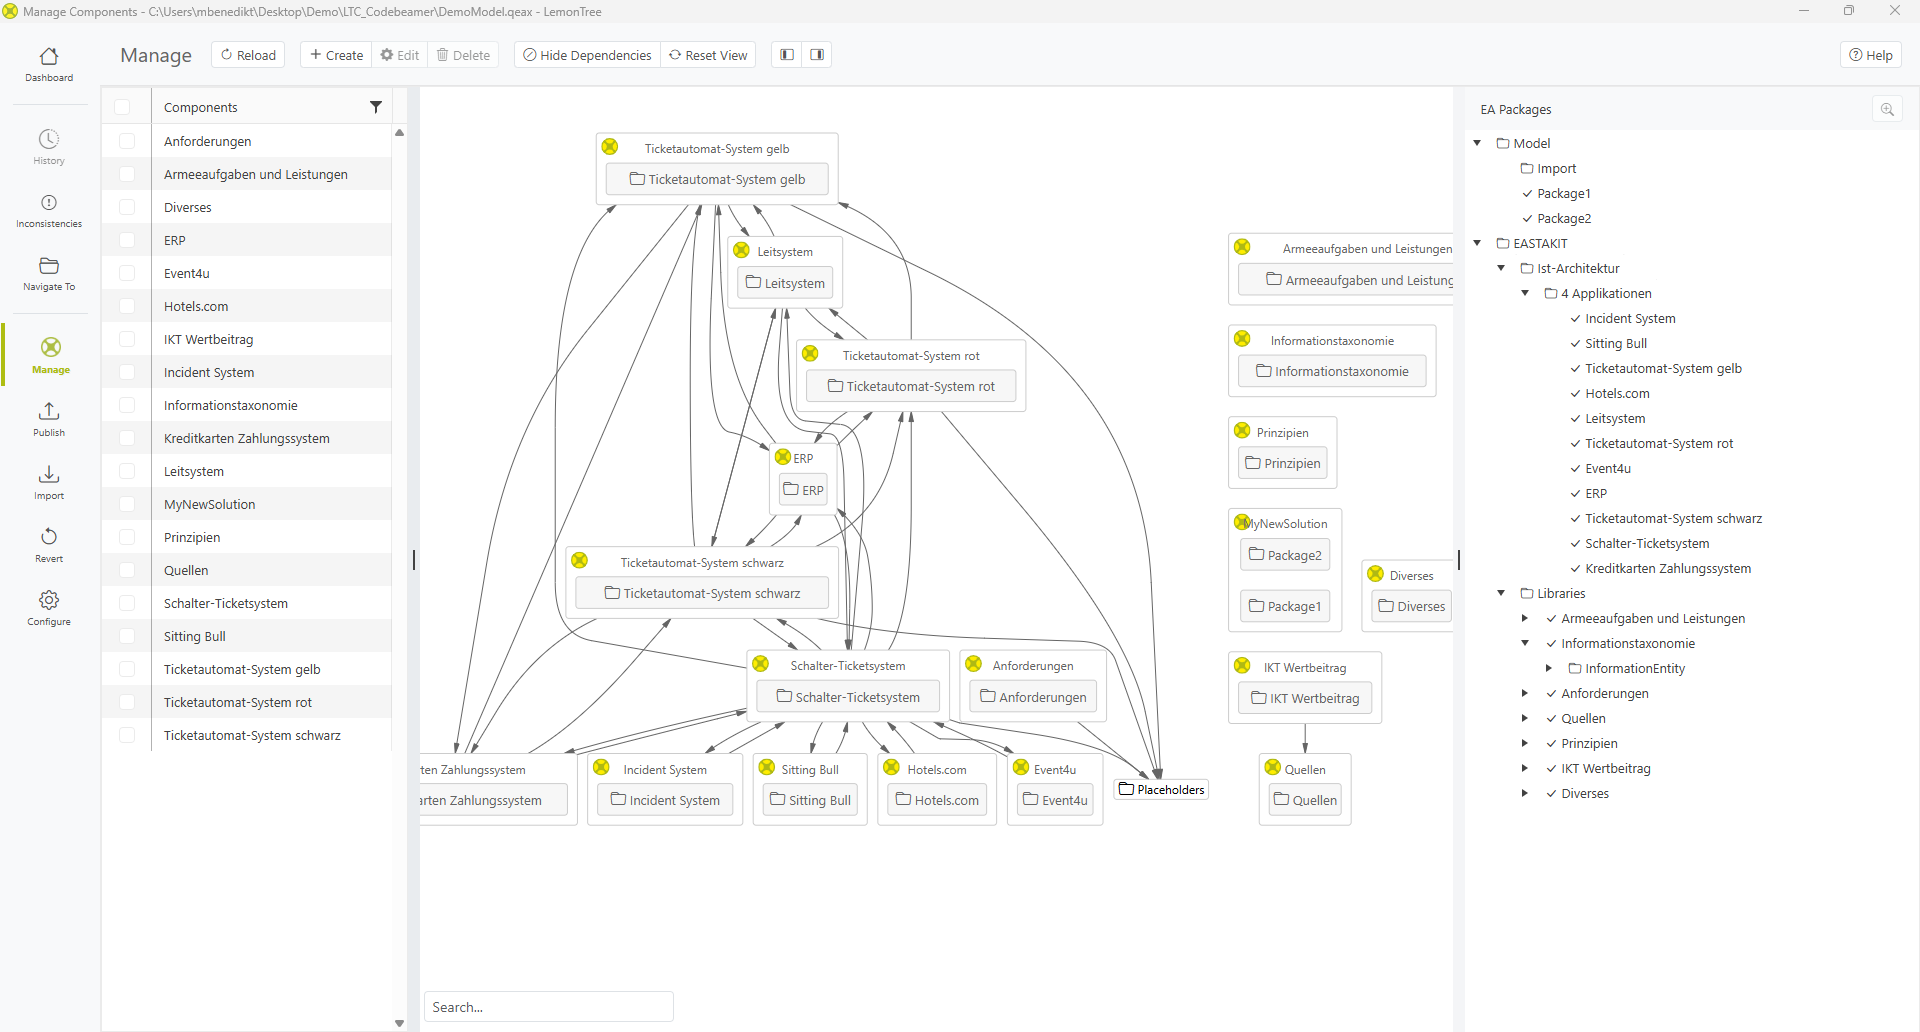Click the EA Packages search icon
Image resolution: width=1920 pixels, height=1032 pixels.
(x=1887, y=110)
